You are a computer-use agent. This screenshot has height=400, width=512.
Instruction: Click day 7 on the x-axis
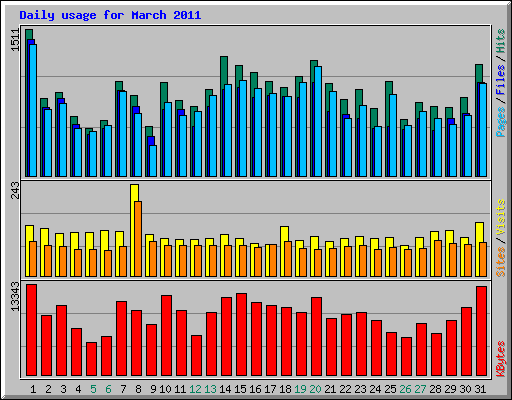[123, 389]
